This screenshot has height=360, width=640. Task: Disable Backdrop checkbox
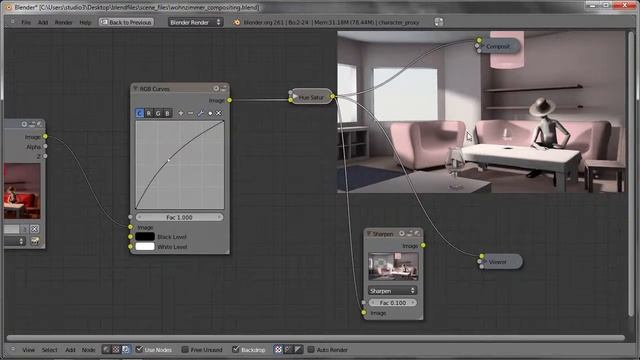pos(236,349)
